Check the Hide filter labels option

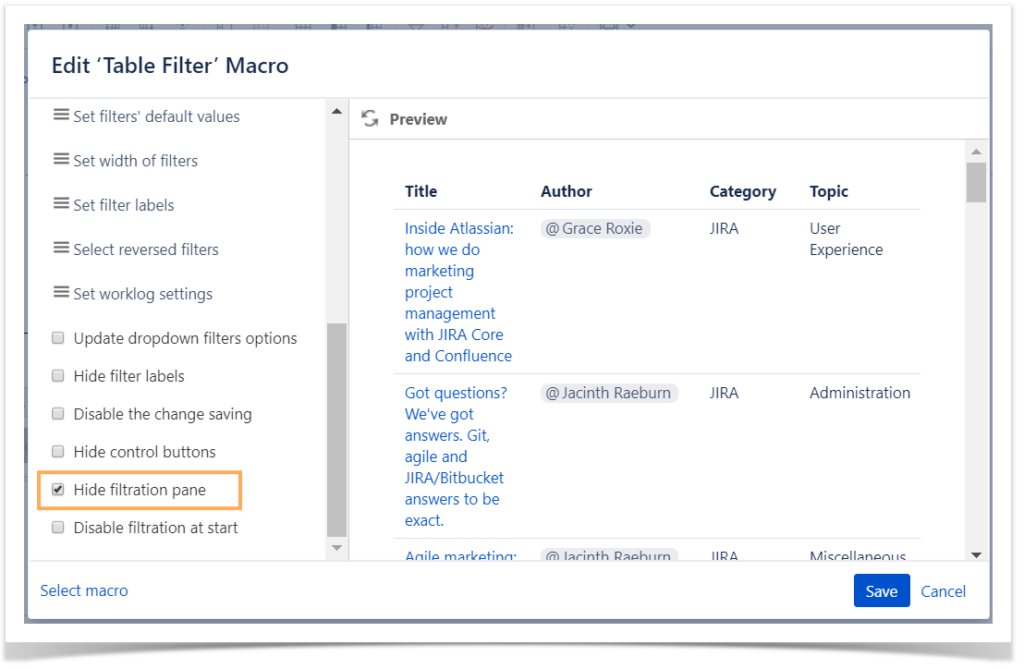click(57, 375)
